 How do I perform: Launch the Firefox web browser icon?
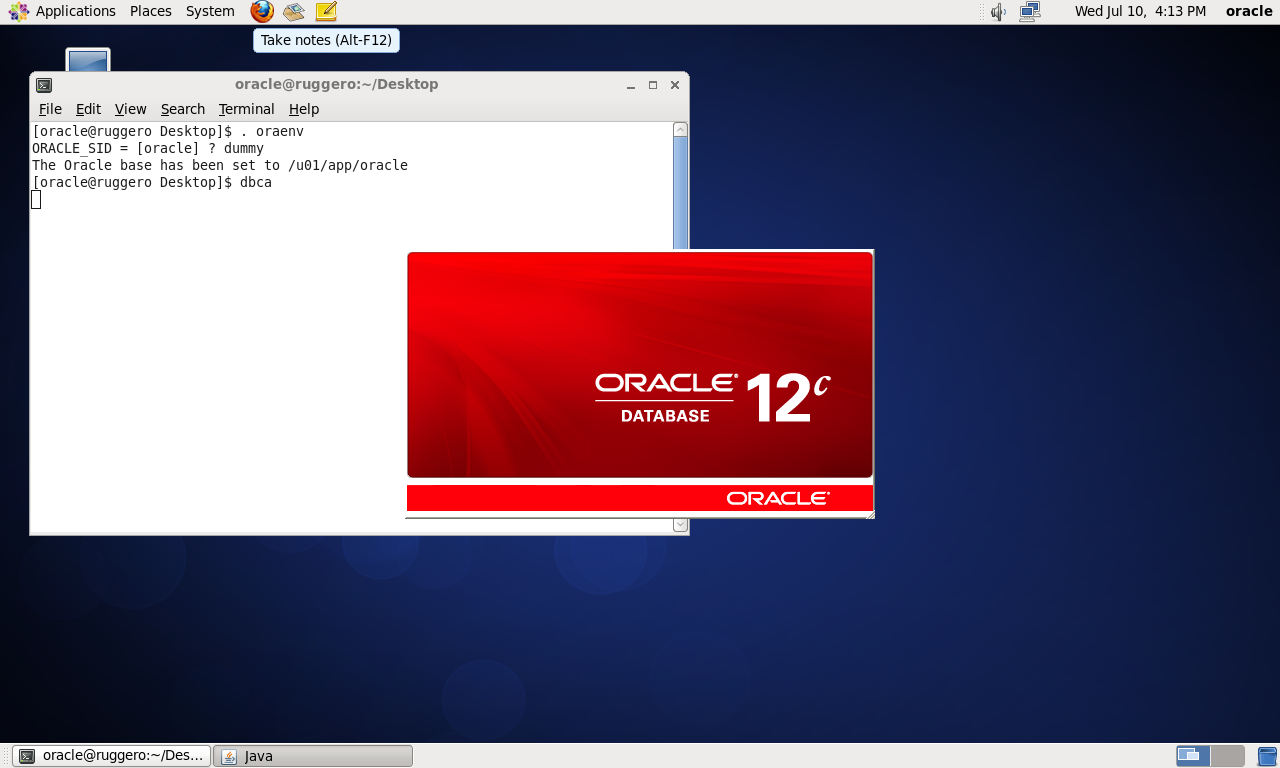click(262, 11)
